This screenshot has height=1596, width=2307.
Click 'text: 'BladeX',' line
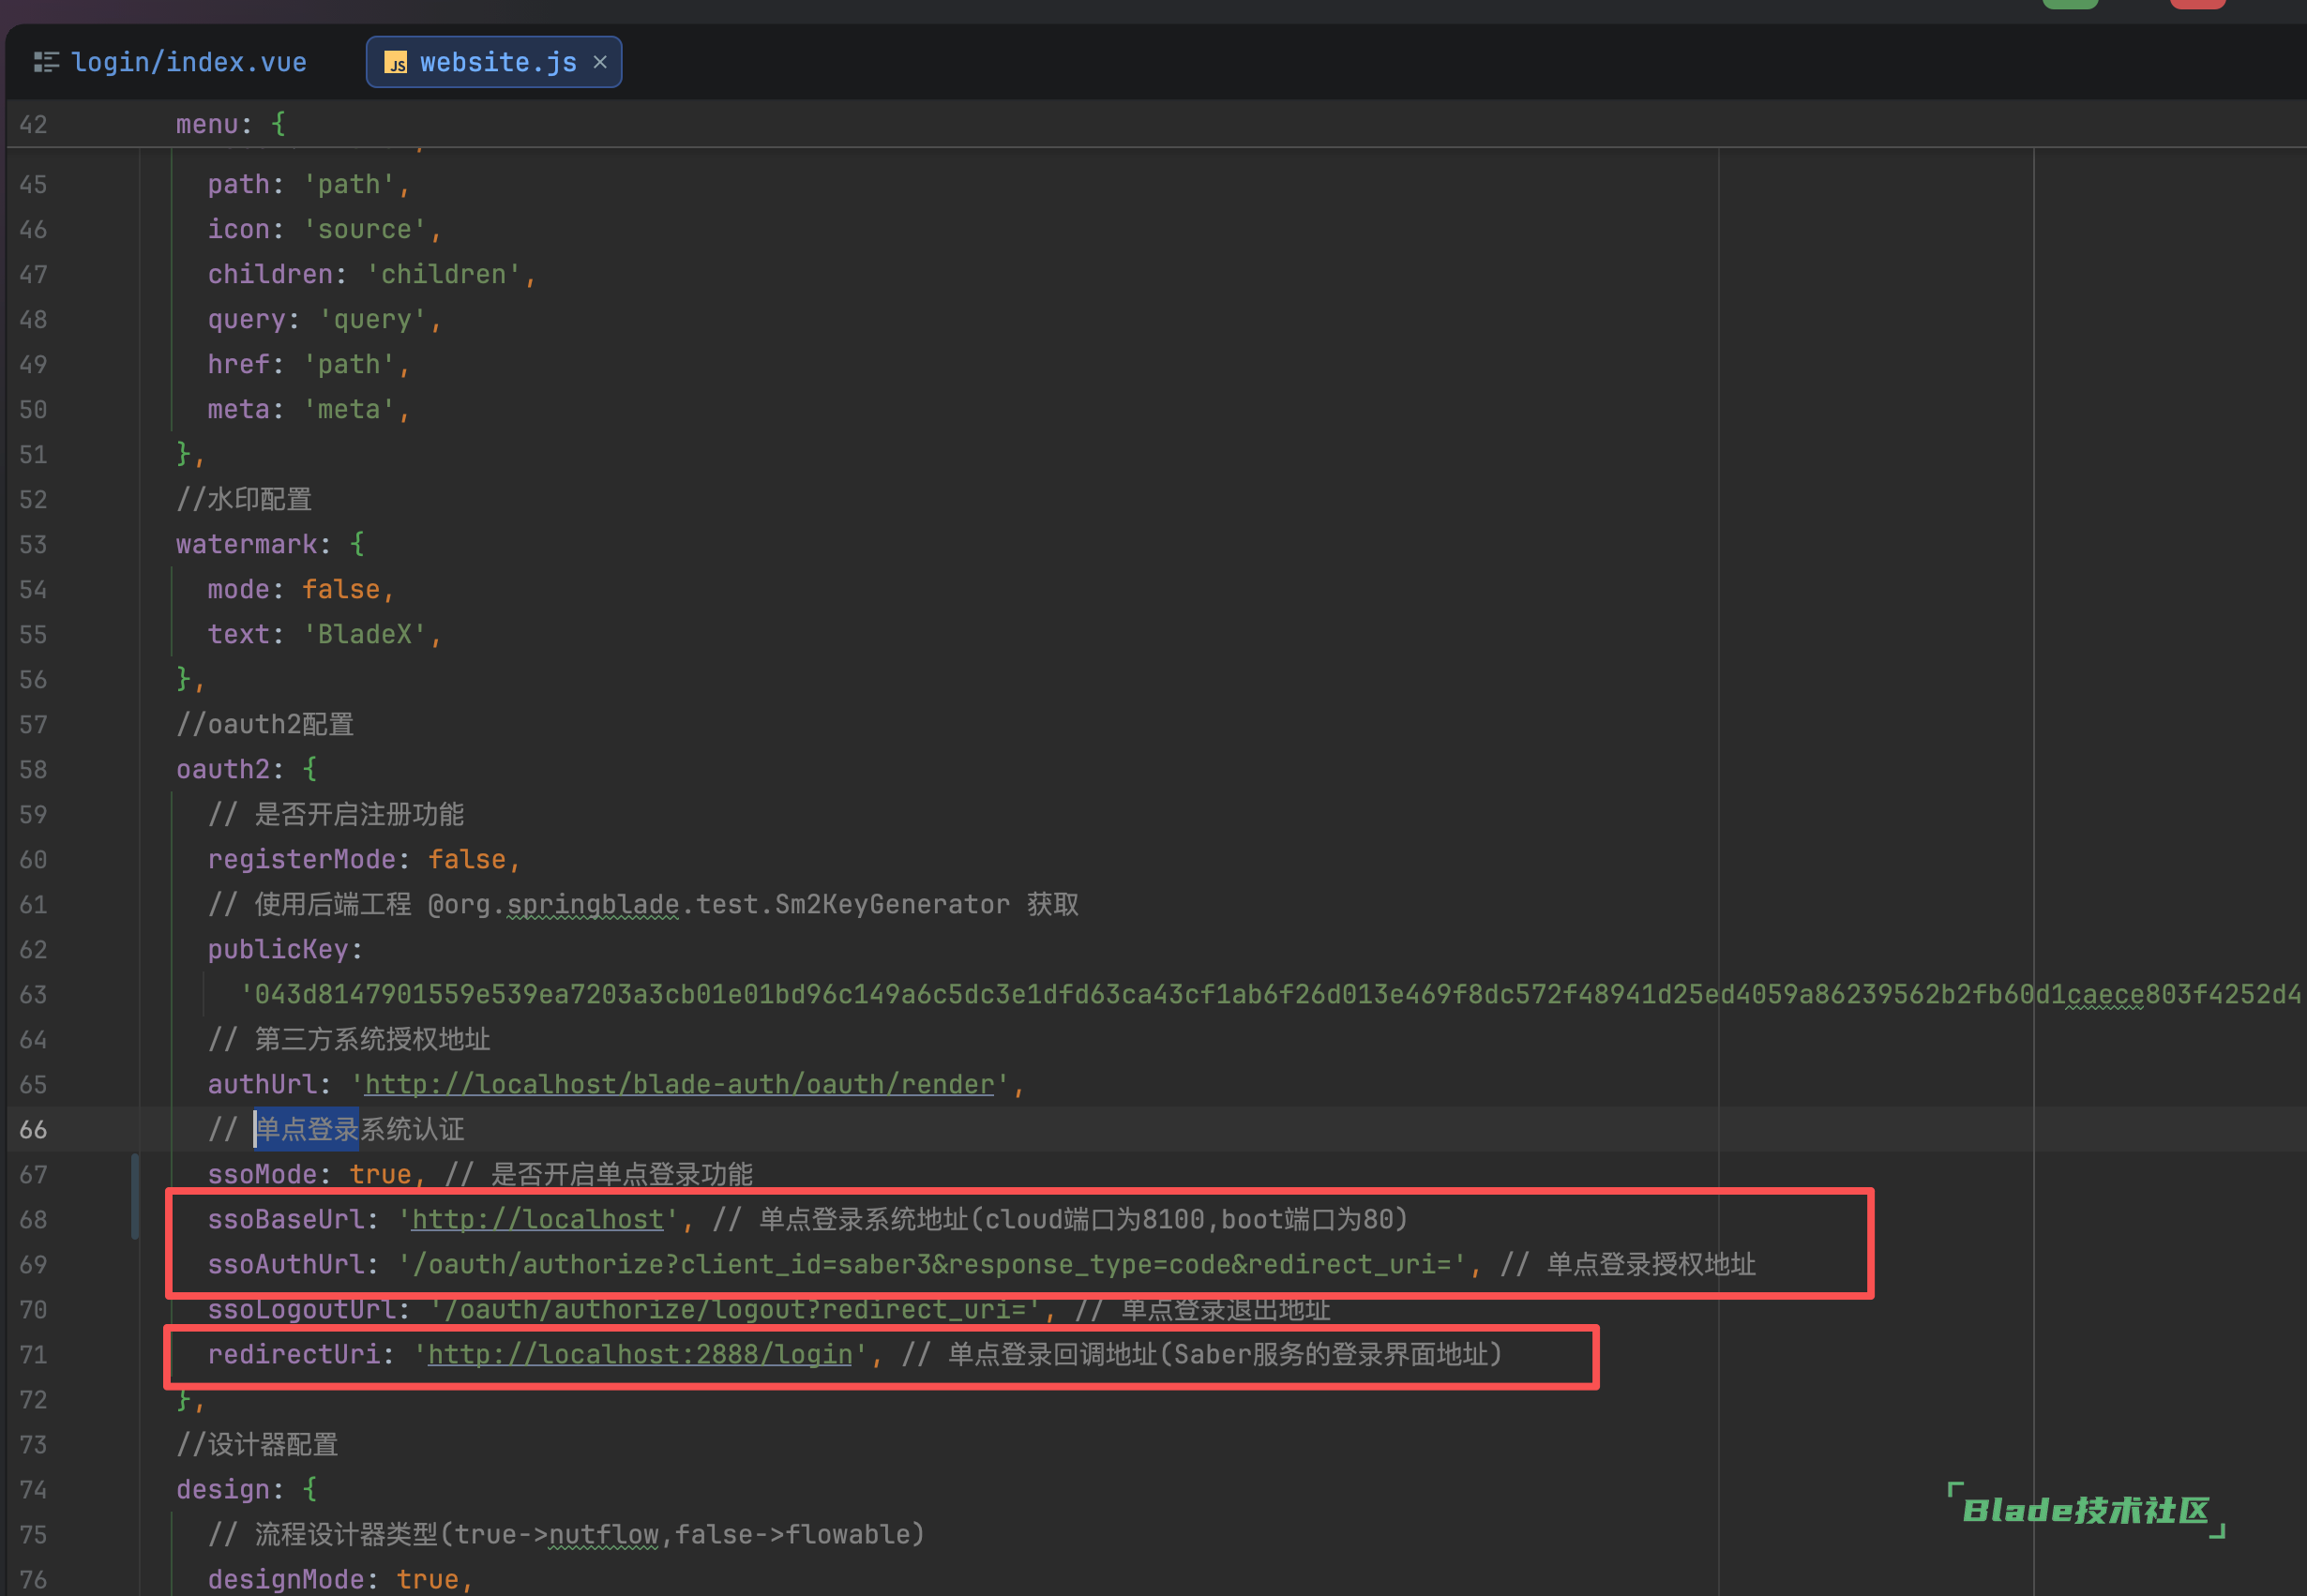pyautogui.click(x=324, y=634)
